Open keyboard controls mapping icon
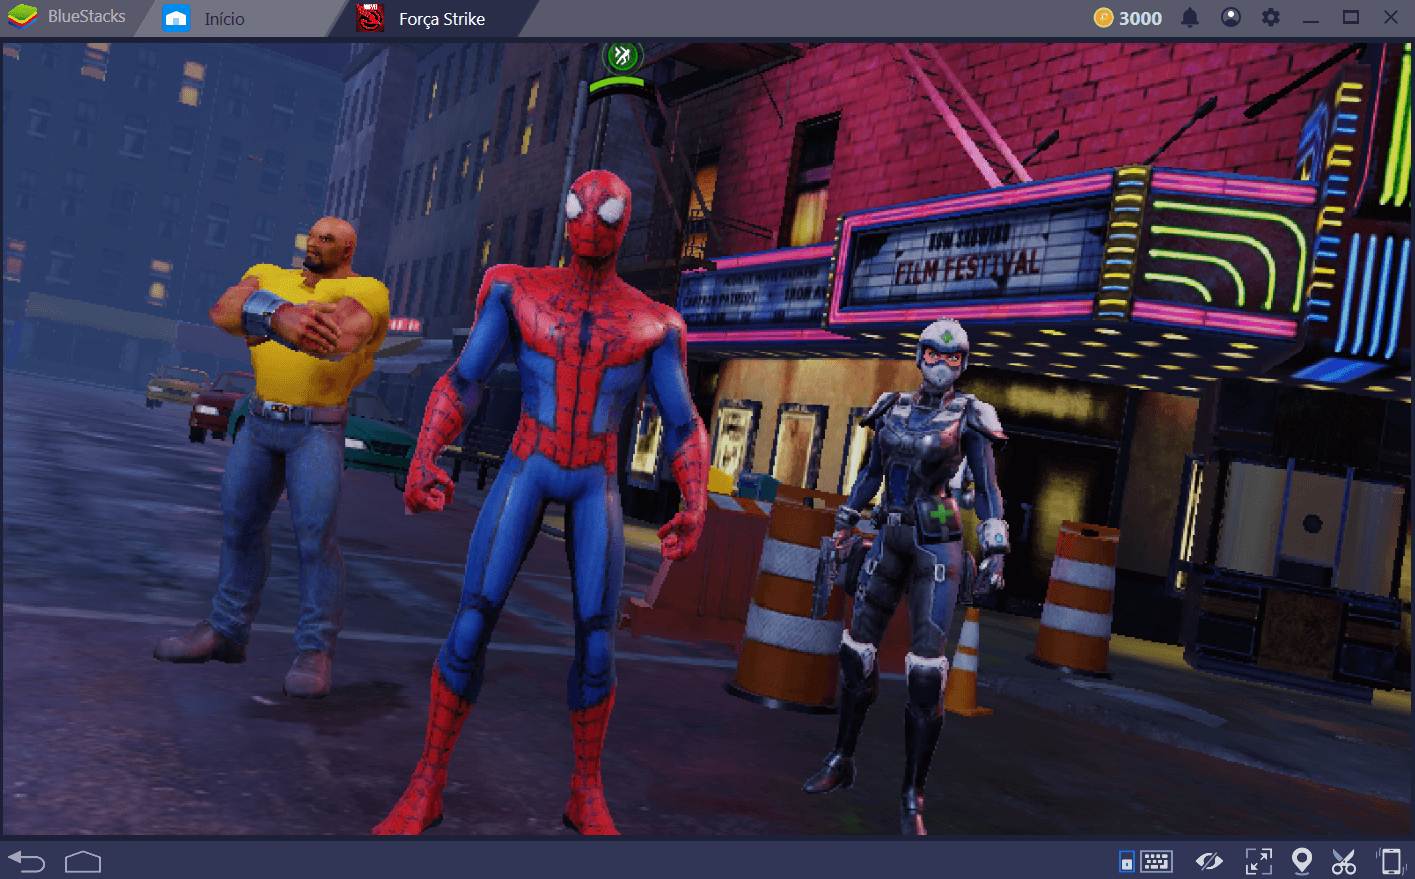The width and height of the screenshot is (1415, 879). click(1157, 861)
